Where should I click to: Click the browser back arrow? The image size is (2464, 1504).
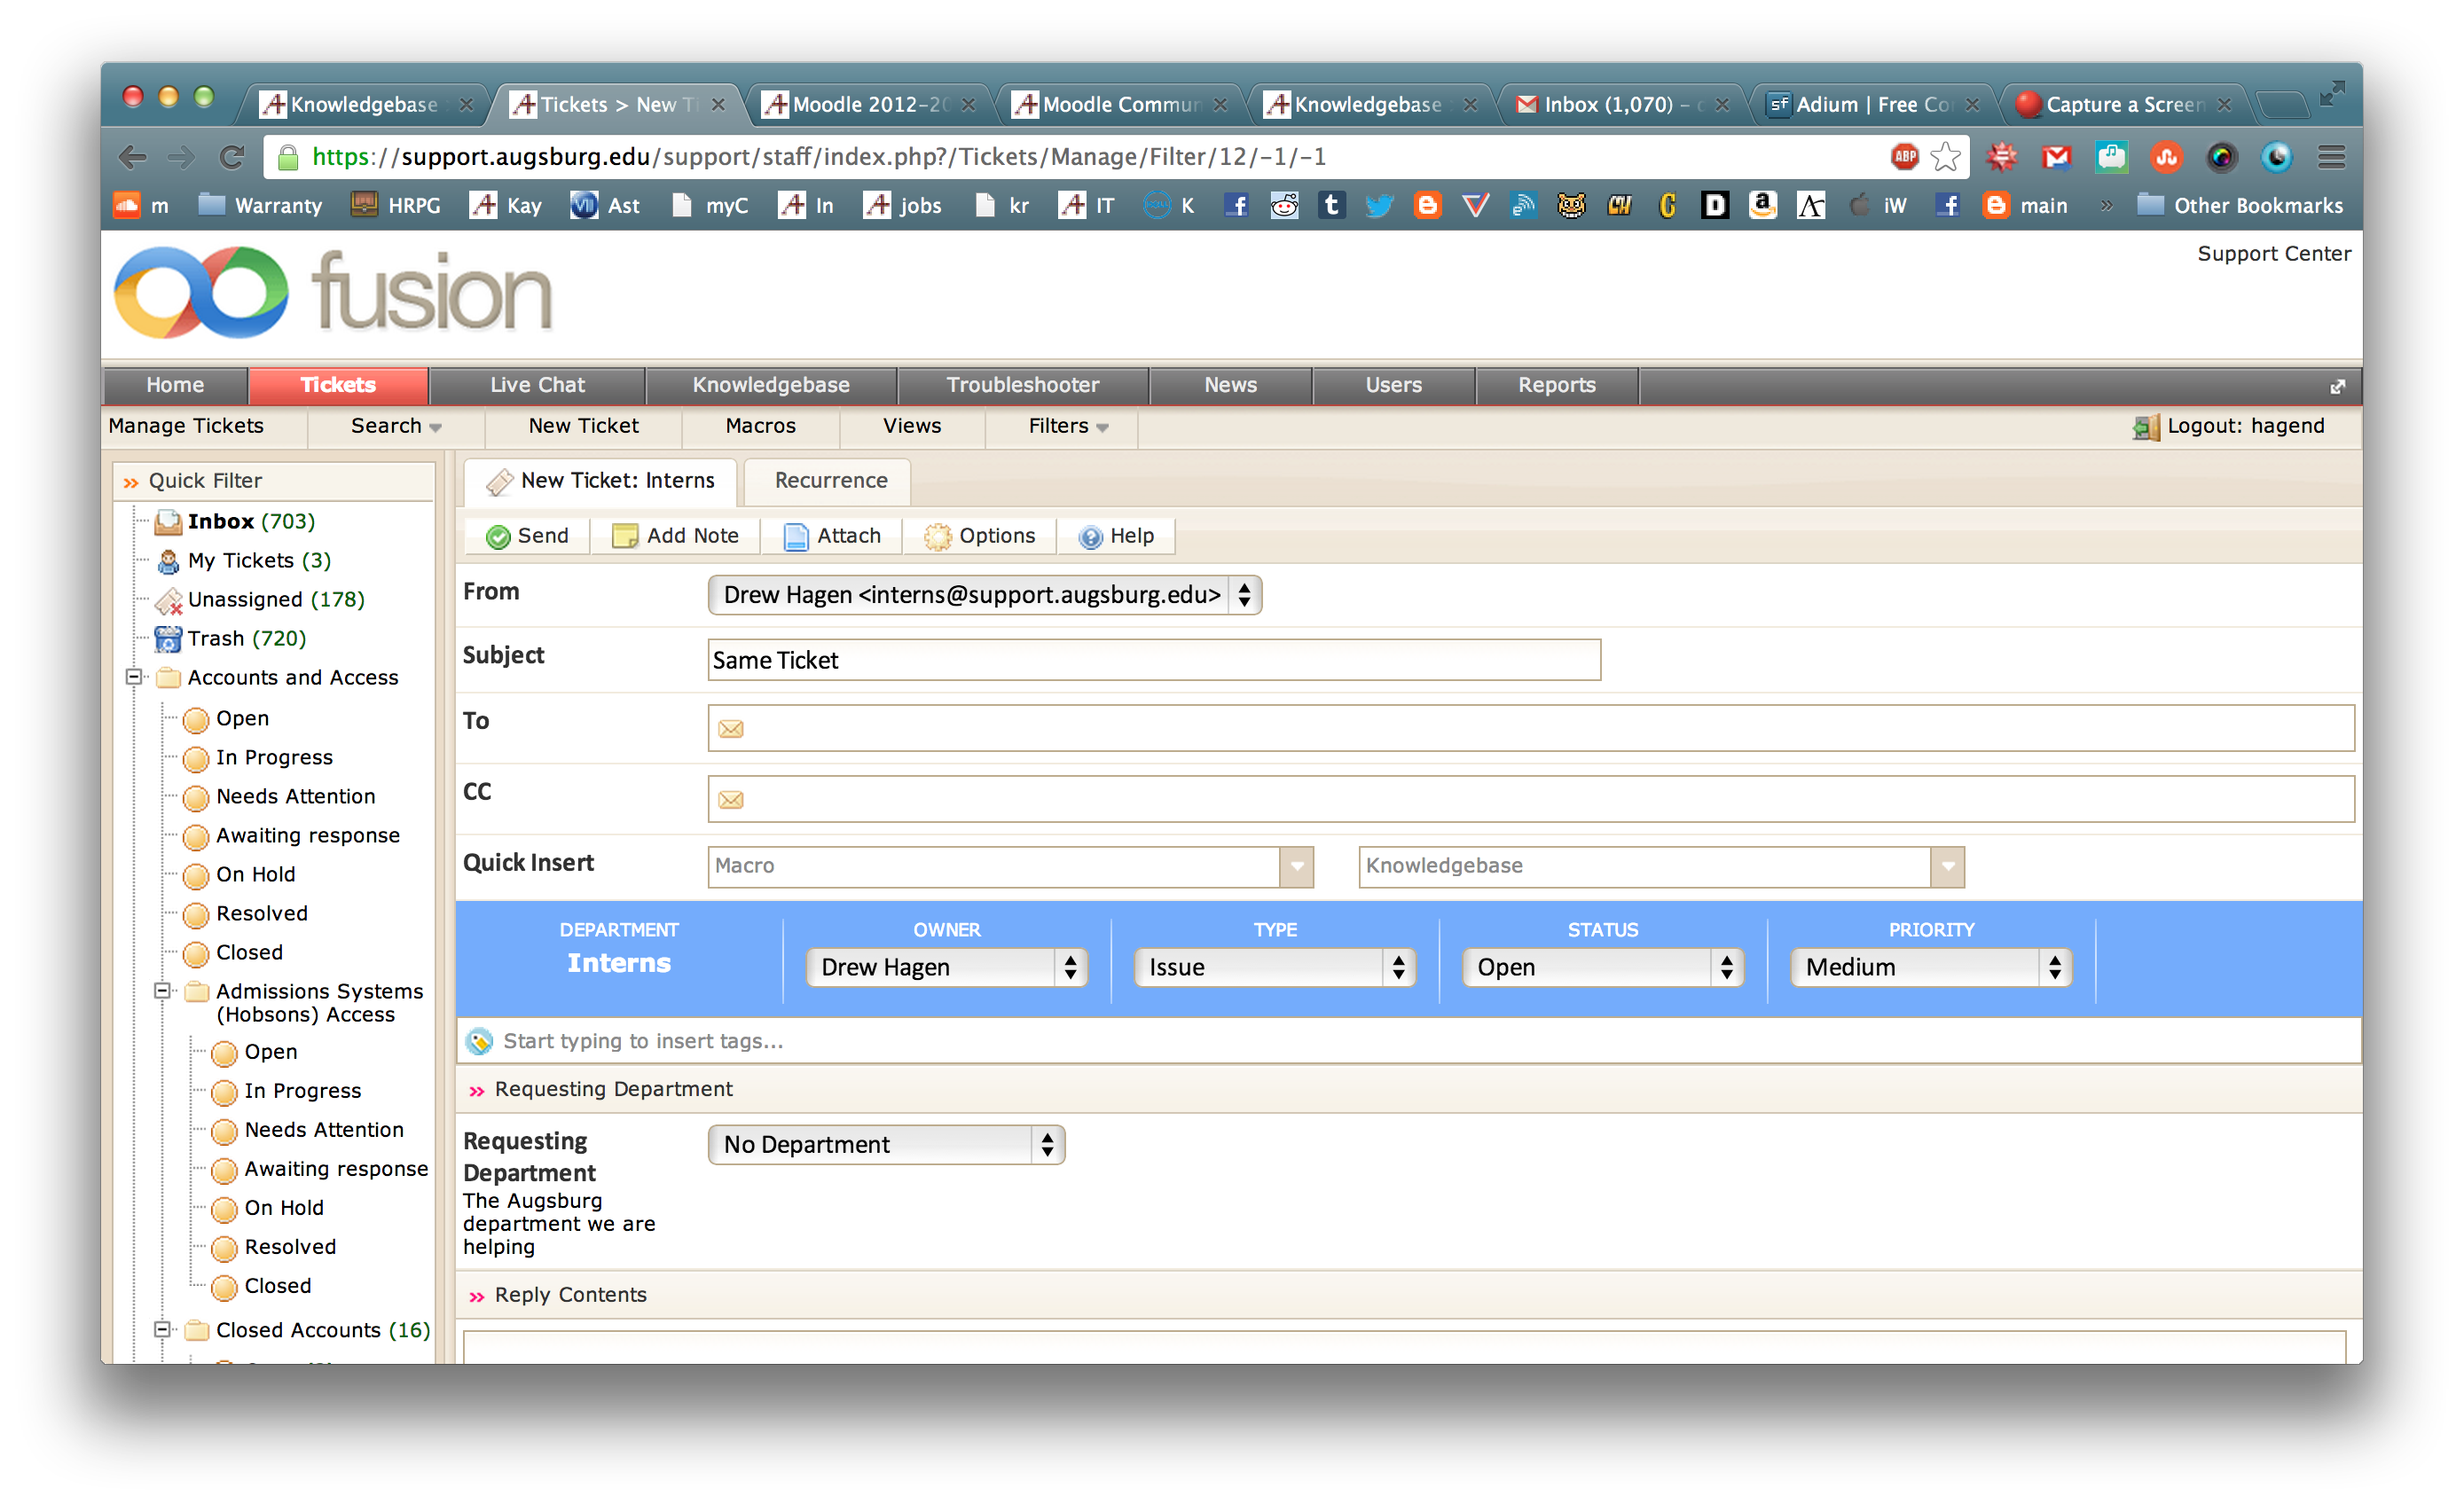pos(133,157)
